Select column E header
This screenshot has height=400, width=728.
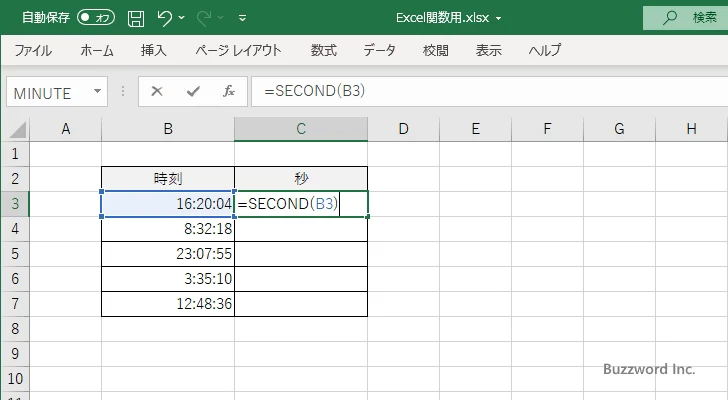475,129
